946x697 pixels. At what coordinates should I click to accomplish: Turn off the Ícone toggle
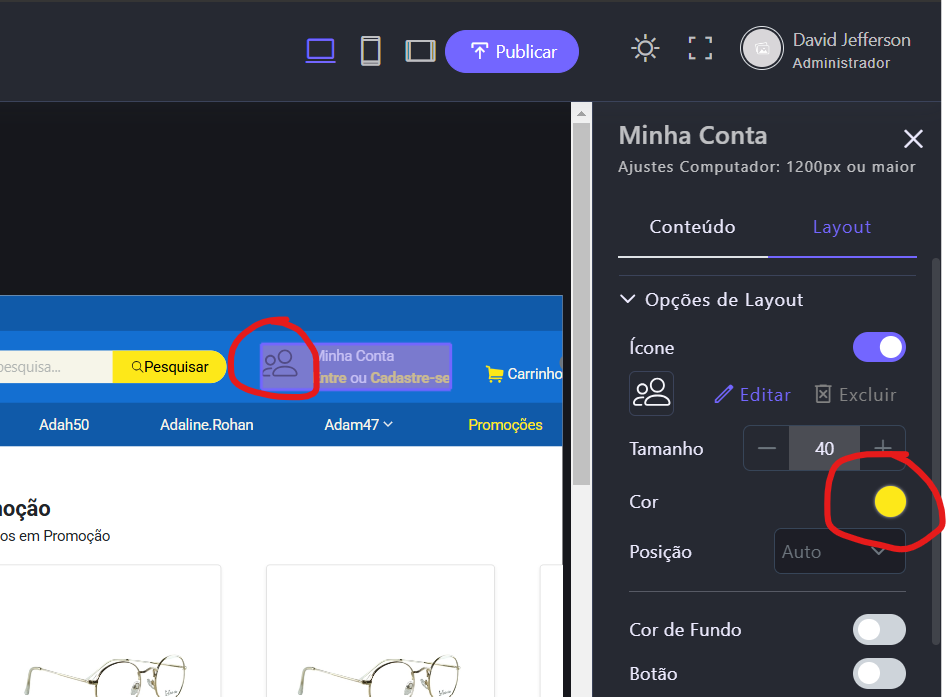879,347
